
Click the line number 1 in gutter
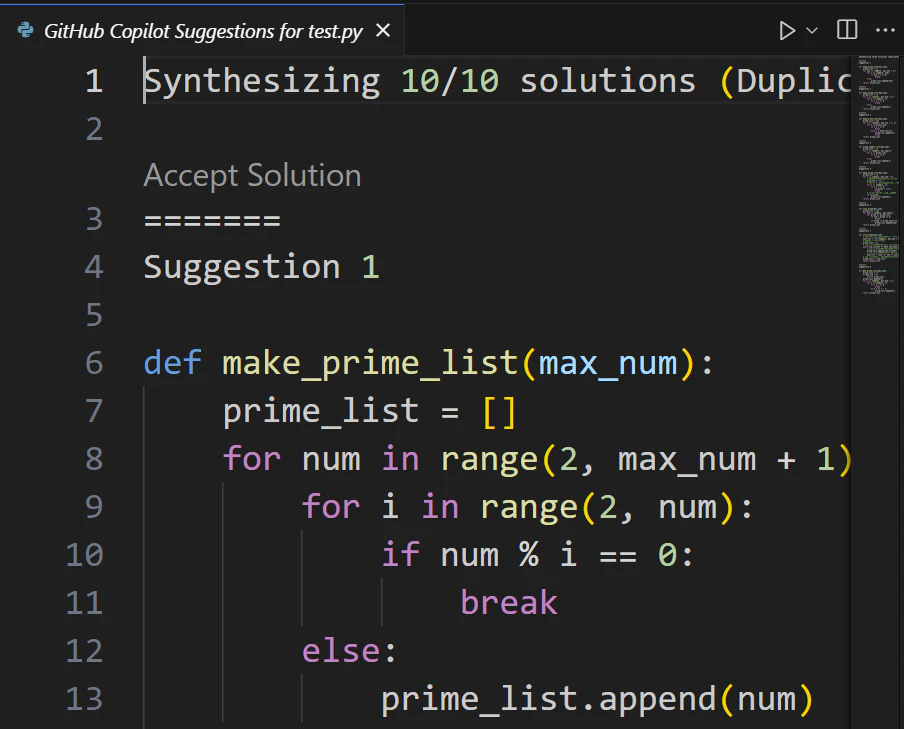tap(94, 81)
